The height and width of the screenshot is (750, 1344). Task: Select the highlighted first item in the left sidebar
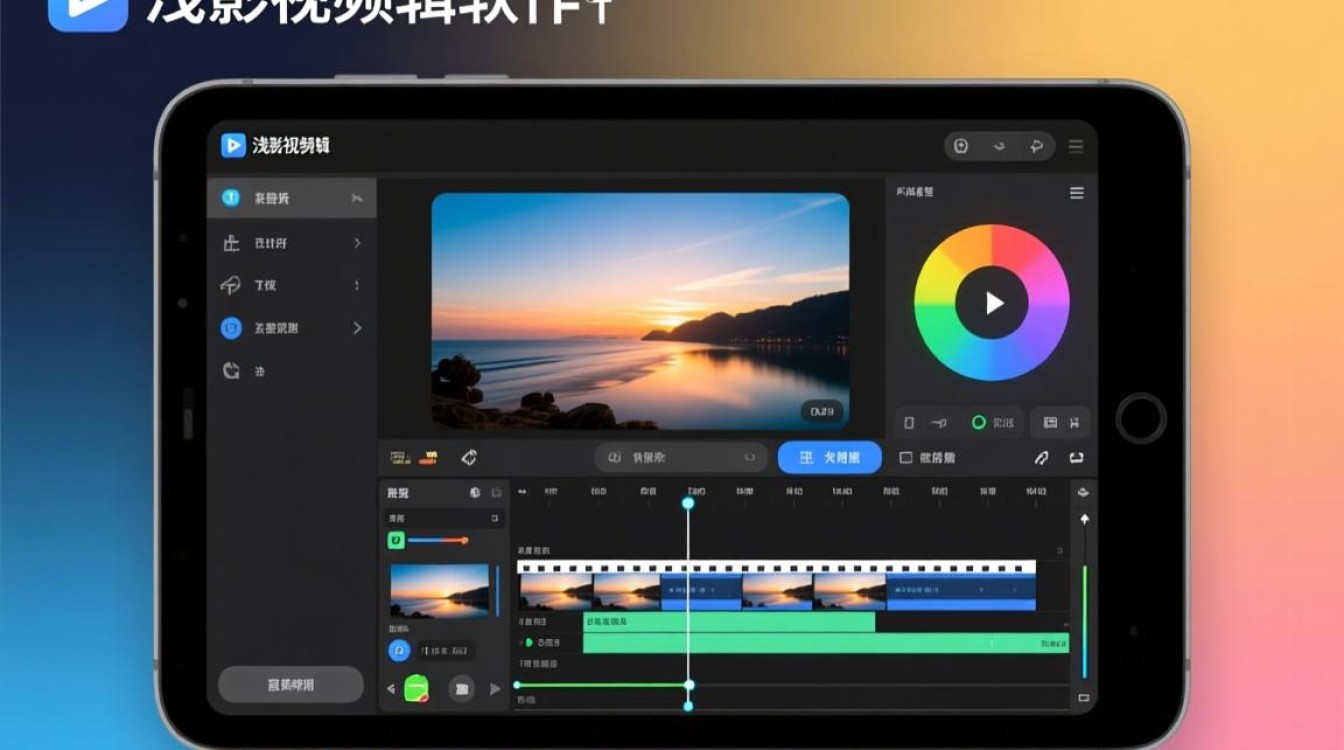click(x=292, y=198)
